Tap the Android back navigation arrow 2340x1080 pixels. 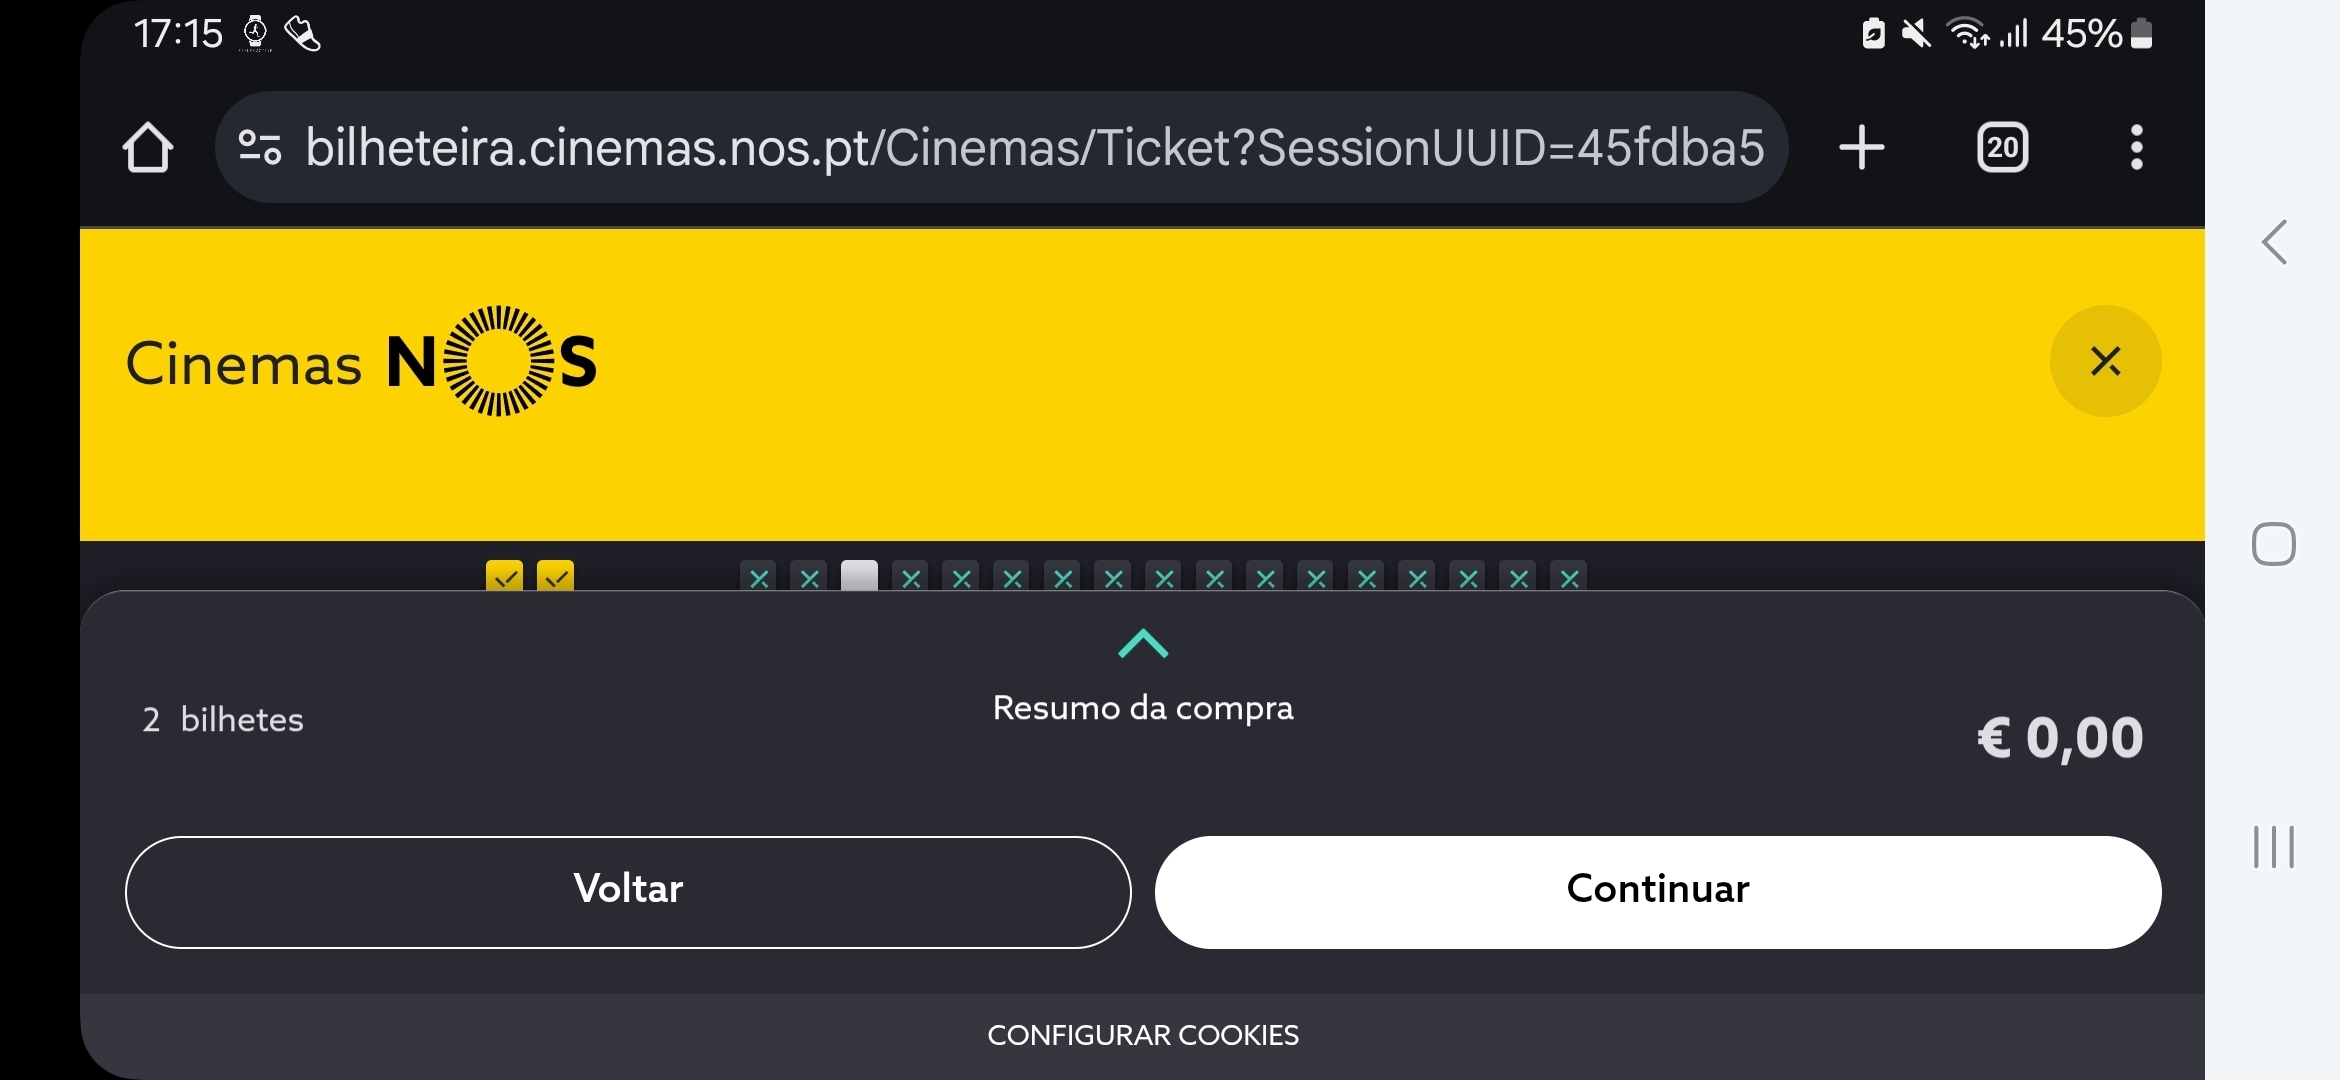[x=2274, y=242]
